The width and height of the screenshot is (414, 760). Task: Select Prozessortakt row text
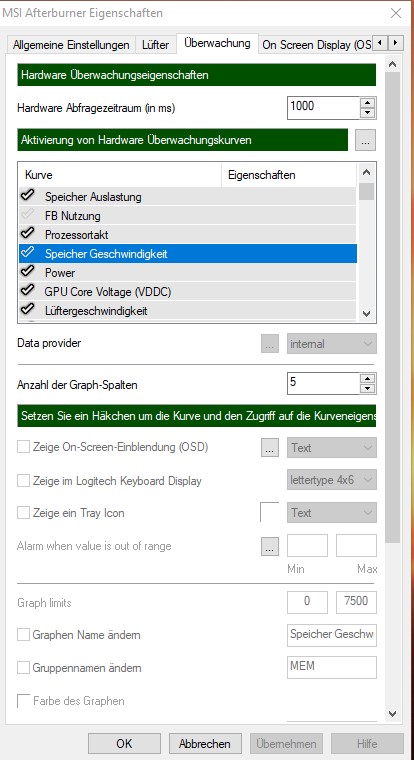(x=77, y=235)
